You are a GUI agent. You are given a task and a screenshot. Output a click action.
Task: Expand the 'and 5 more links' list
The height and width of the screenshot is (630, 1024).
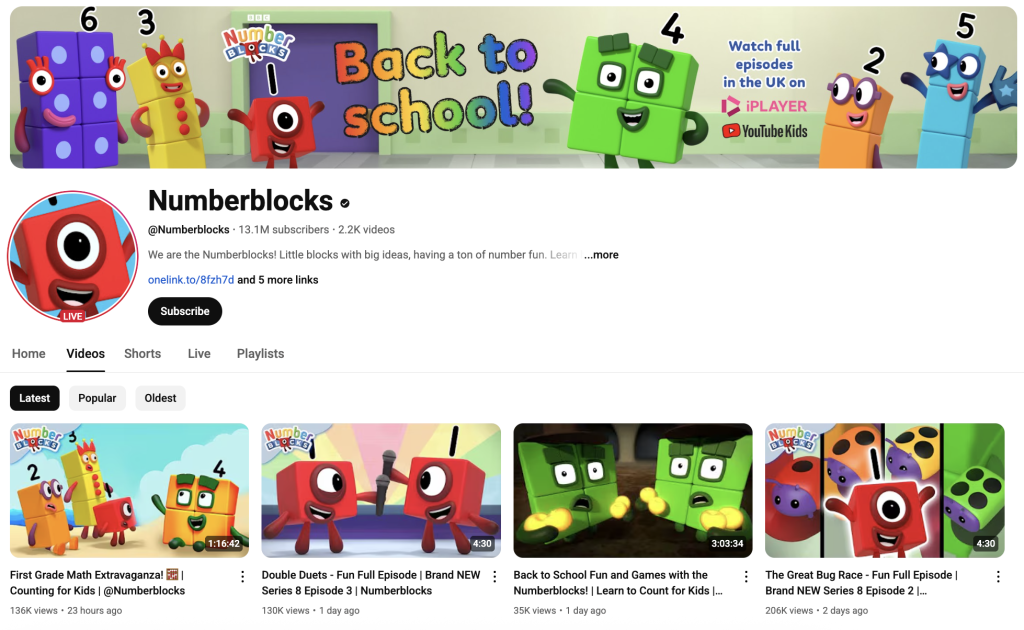[x=278, y=279]
